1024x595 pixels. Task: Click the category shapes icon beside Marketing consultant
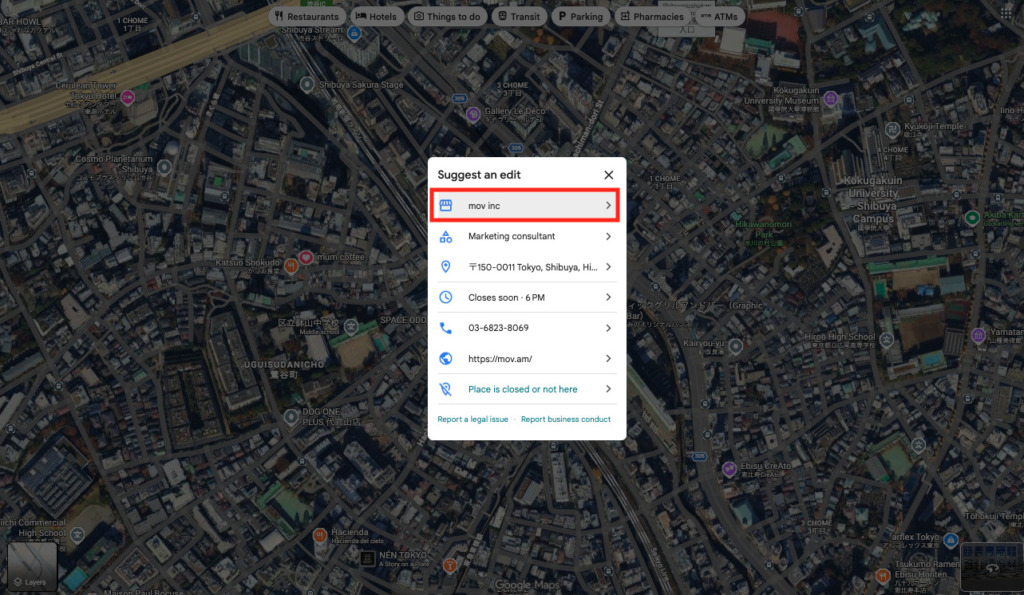coord(446,237)
